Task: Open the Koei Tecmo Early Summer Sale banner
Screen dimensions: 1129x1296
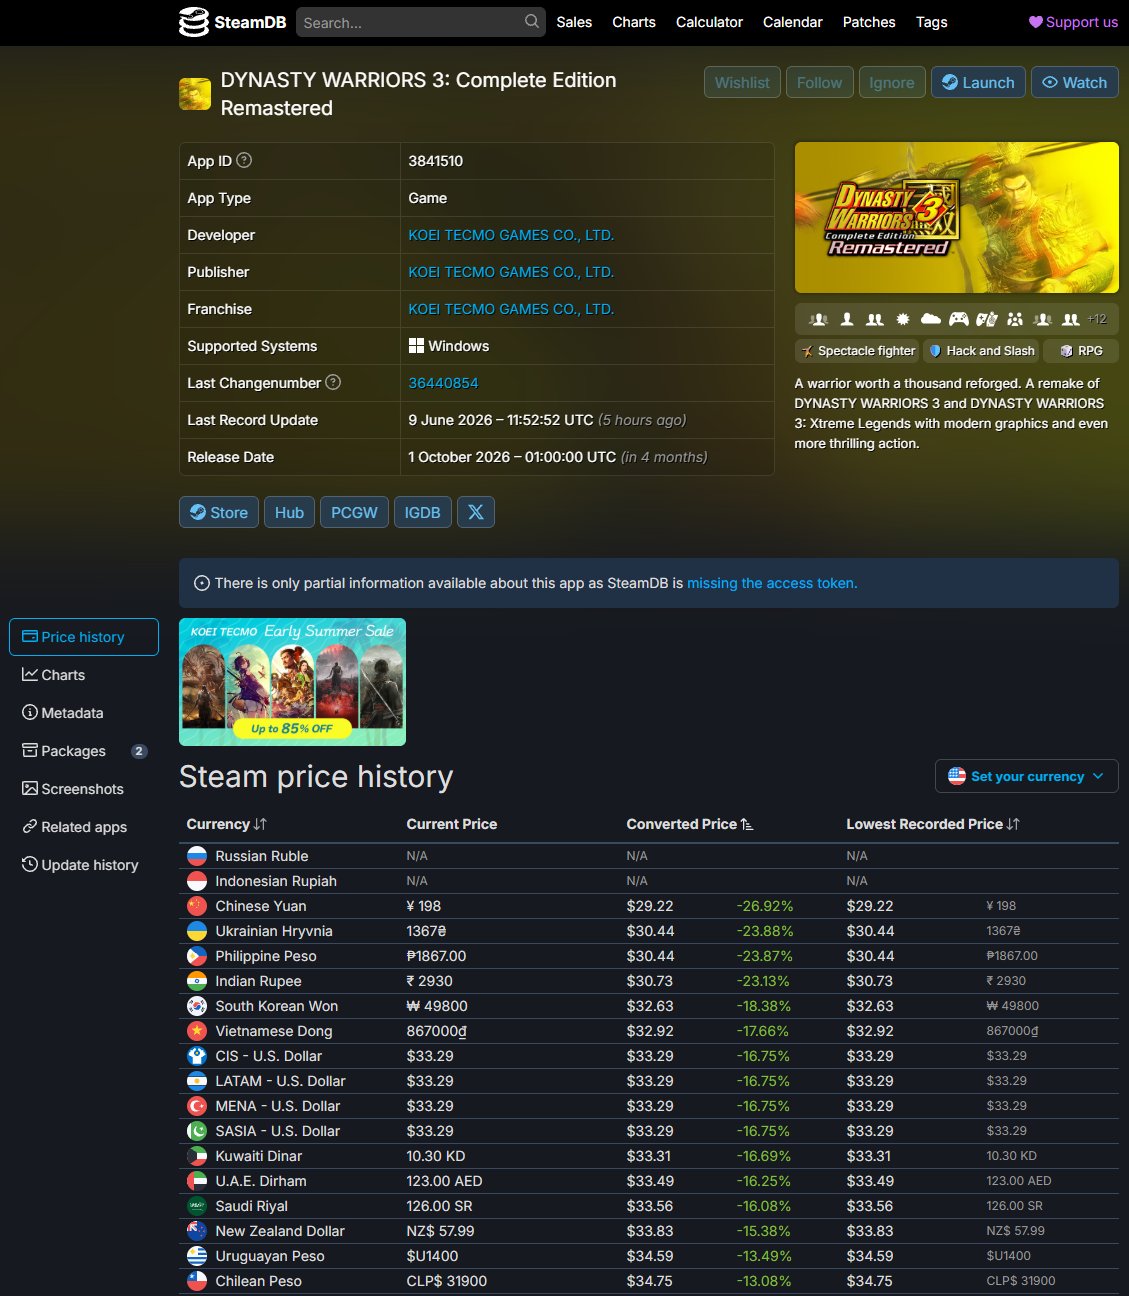Action: pyautogui.click(x=292, y=682)
